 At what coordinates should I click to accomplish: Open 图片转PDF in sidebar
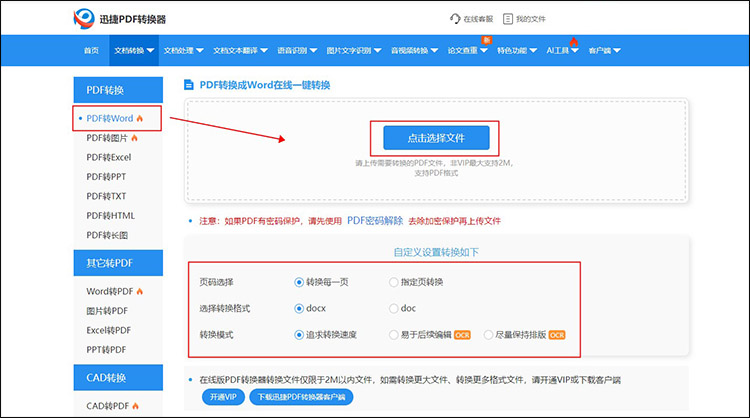(x=107, y=311)
